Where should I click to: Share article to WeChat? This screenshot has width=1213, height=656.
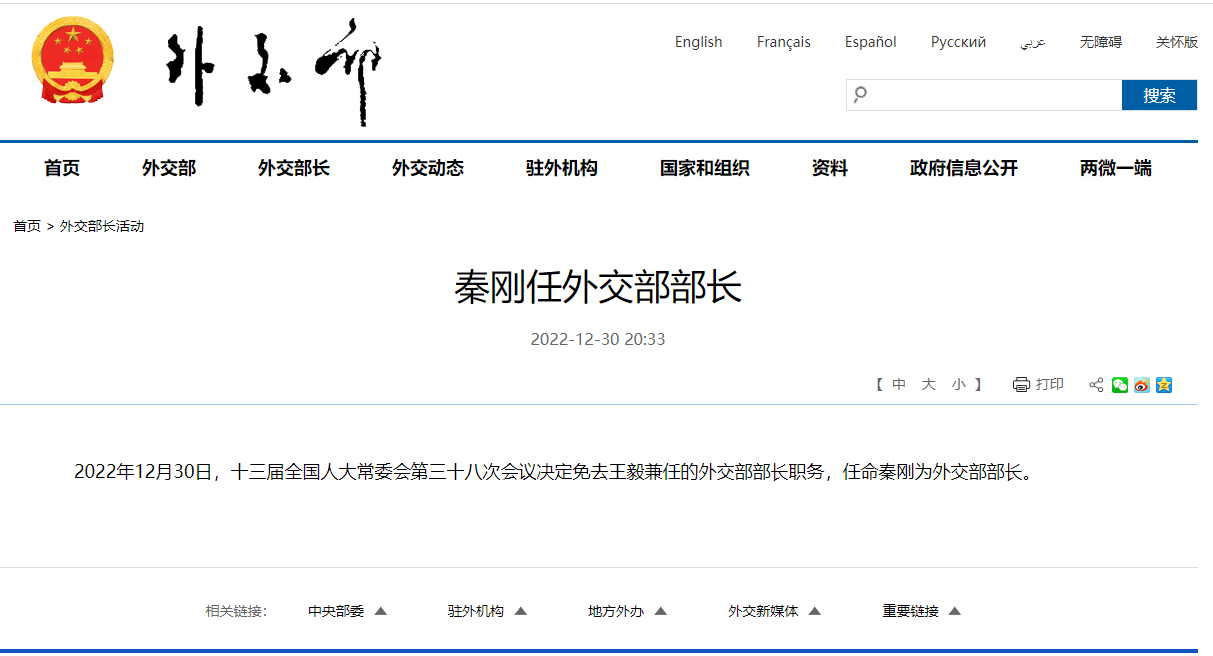pos(1120,385)
